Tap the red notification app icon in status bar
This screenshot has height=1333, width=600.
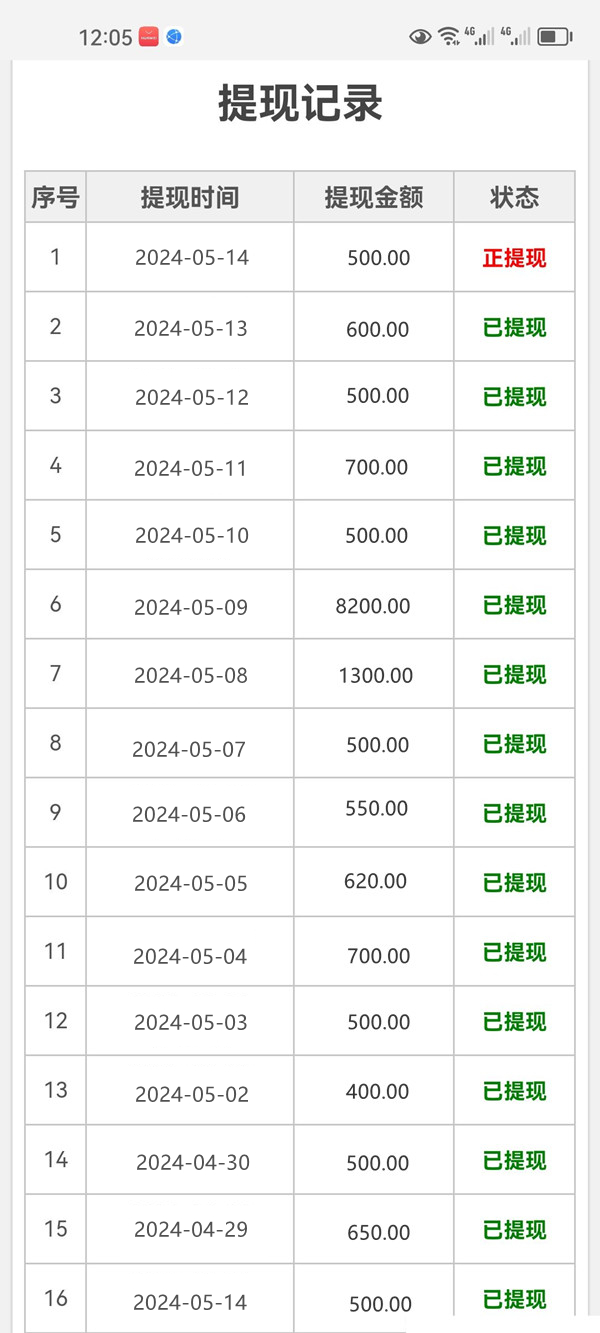click(149, 37)
